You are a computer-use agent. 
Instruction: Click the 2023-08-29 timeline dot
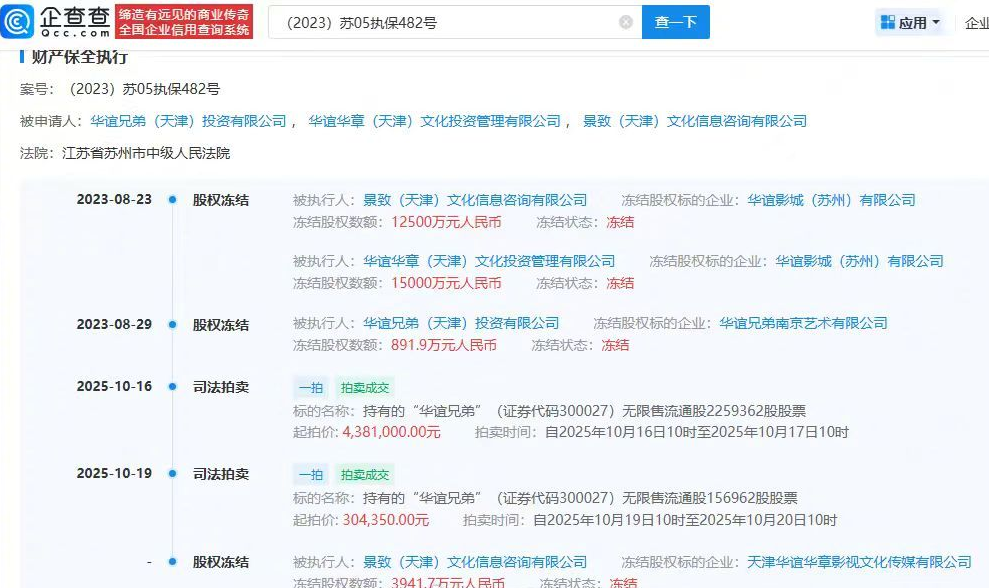(x=172, y=325)
